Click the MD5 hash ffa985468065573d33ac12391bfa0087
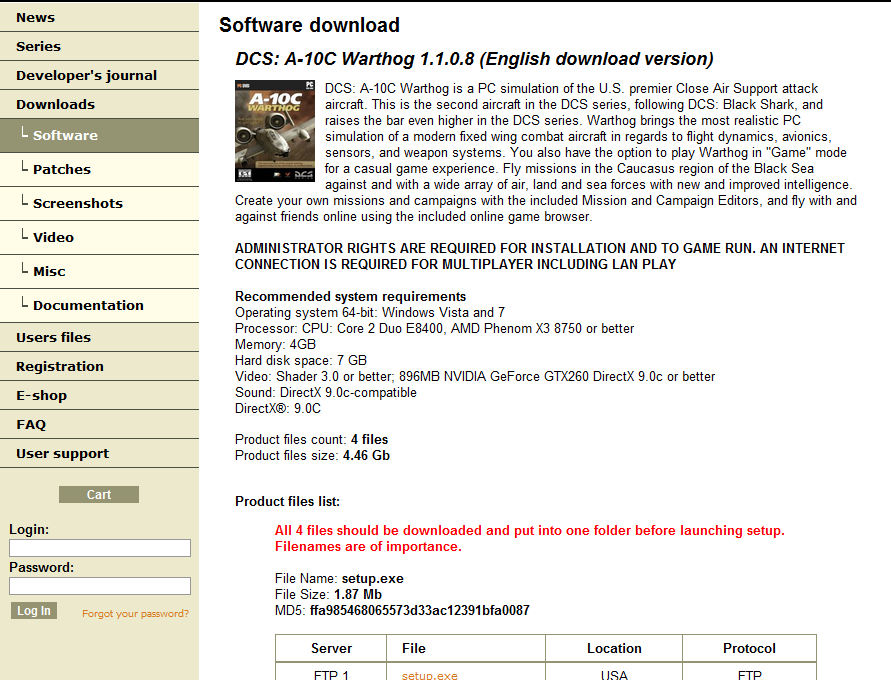This screenshot has width=891, height=680. pyautogui.click(x=419, y=611)
